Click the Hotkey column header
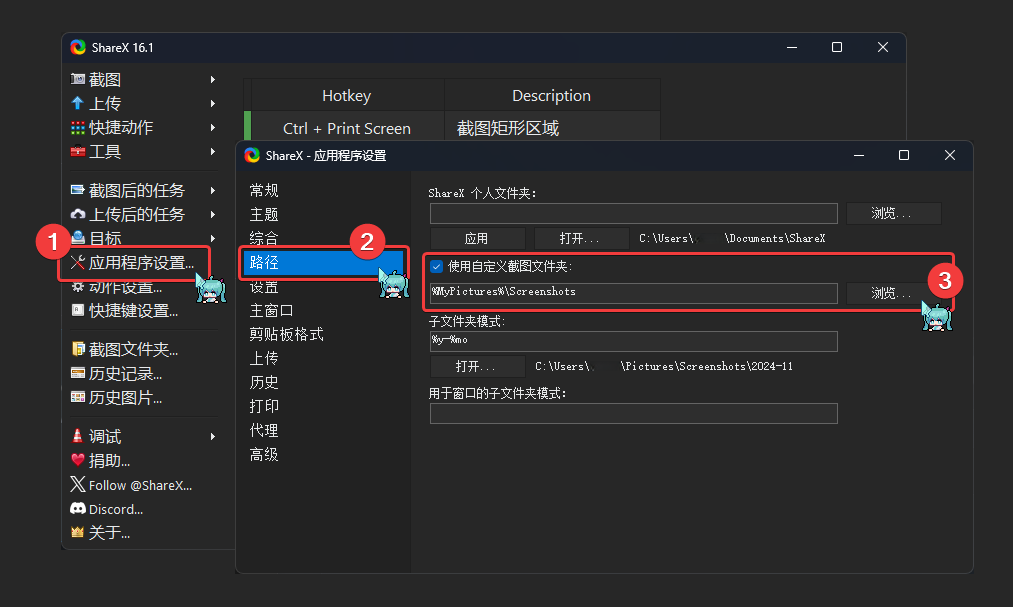The width and height of the screenshot is (1013, 607). pos(347,96)
